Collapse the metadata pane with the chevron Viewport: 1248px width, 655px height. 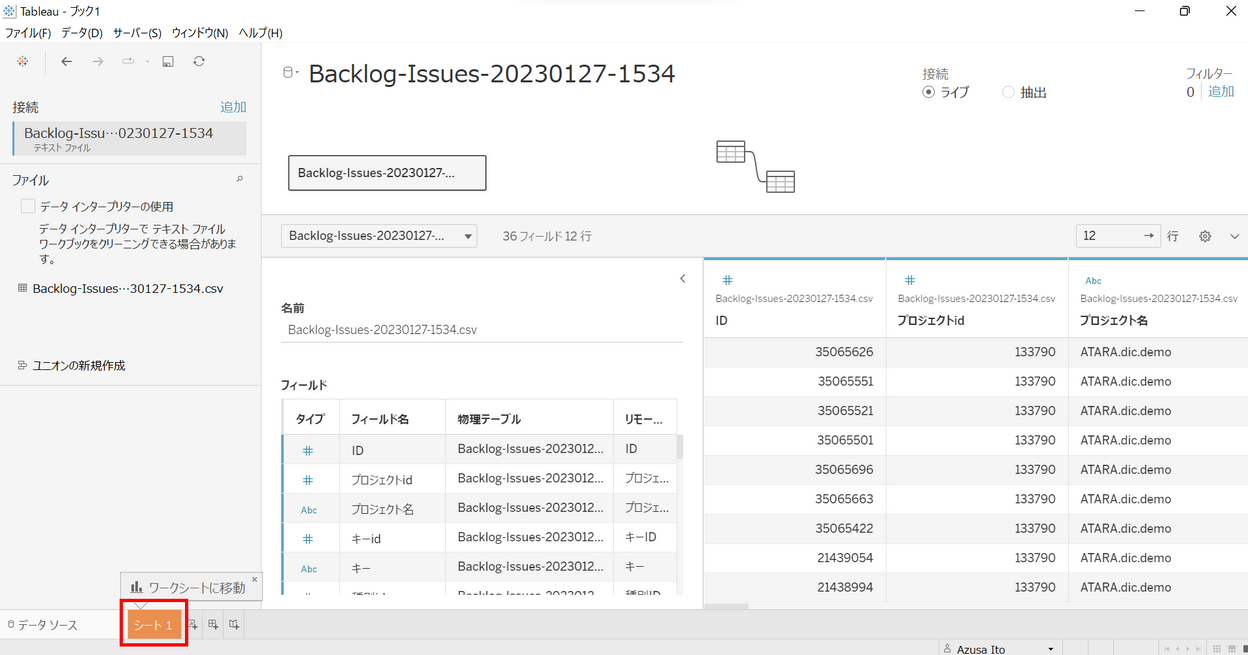(x=683, y=279)
